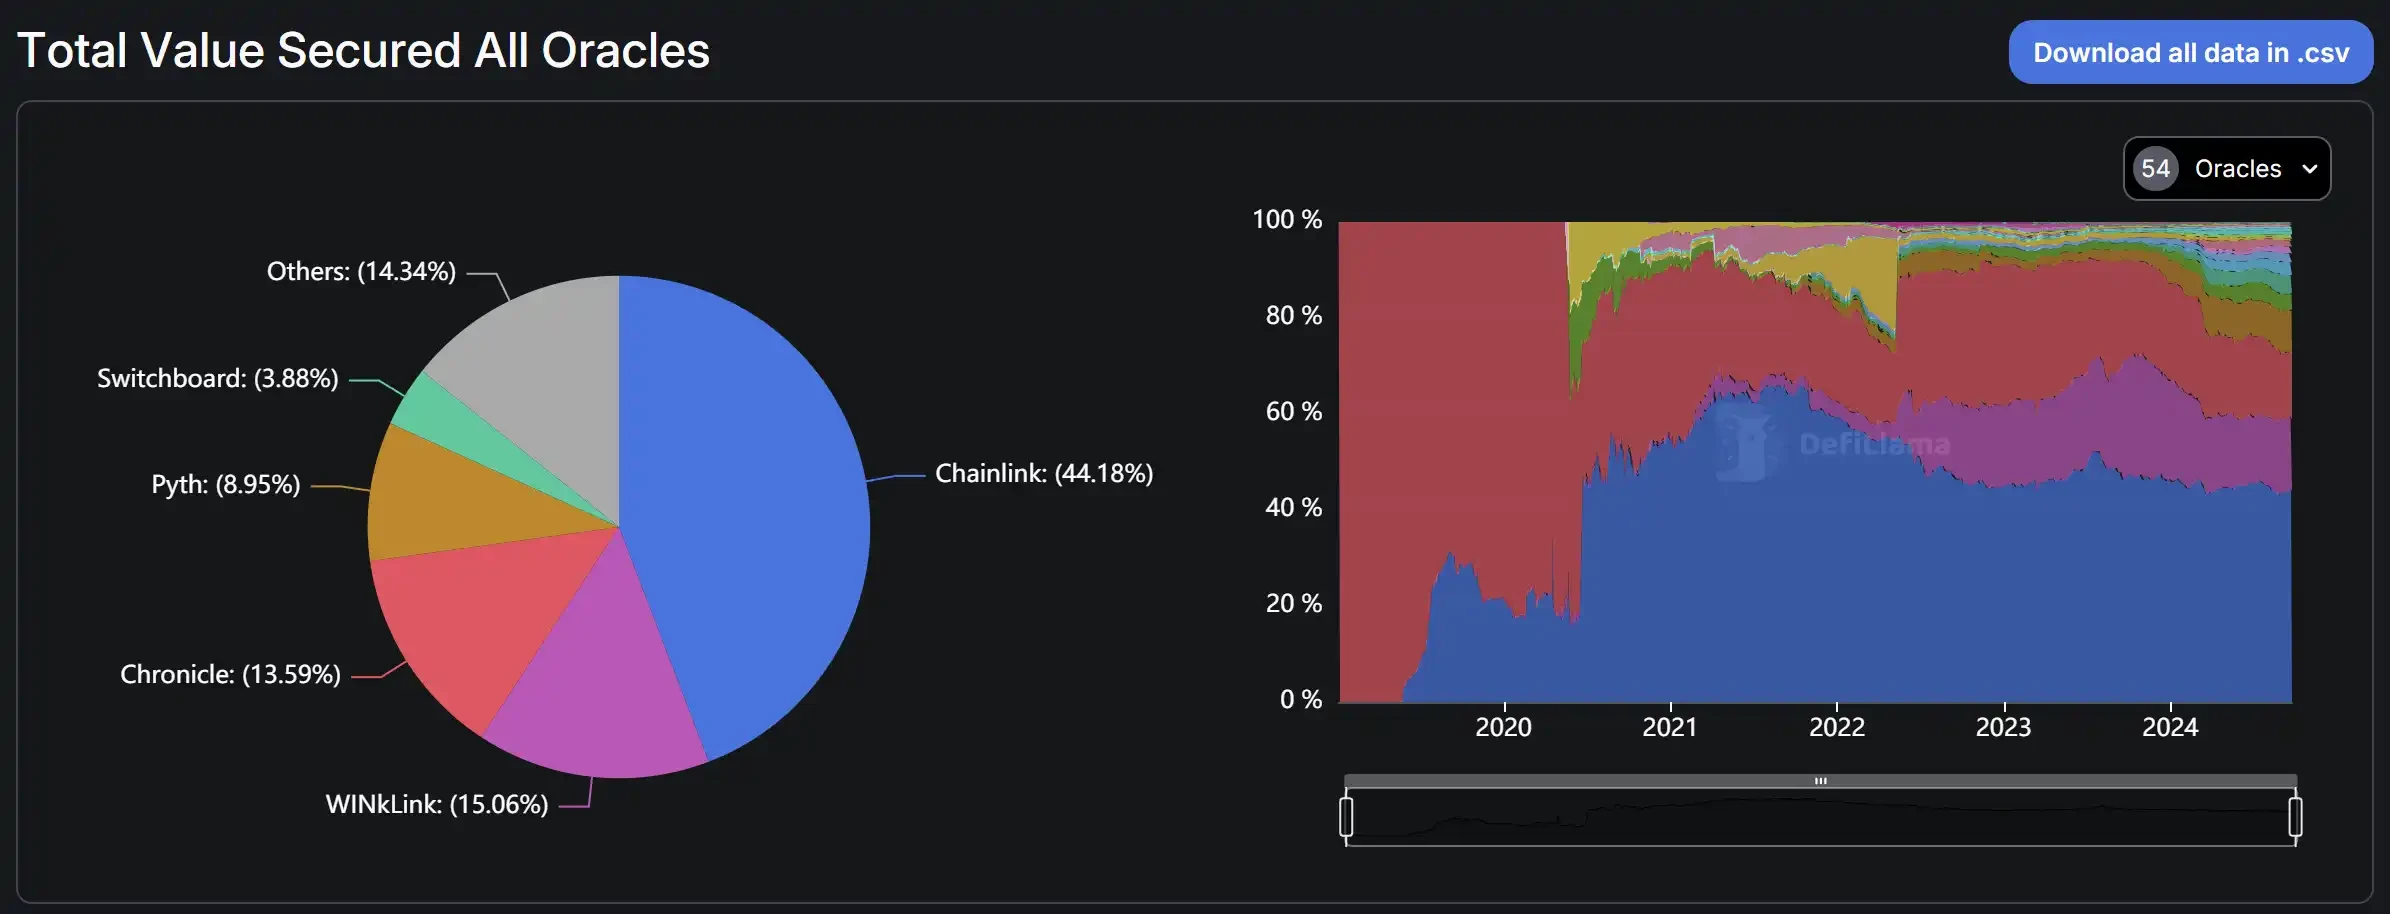Open the 54 Oracles dropdown
Image resolution: width=2390 pixels, height=914 pixels.
pos(2236,168)
